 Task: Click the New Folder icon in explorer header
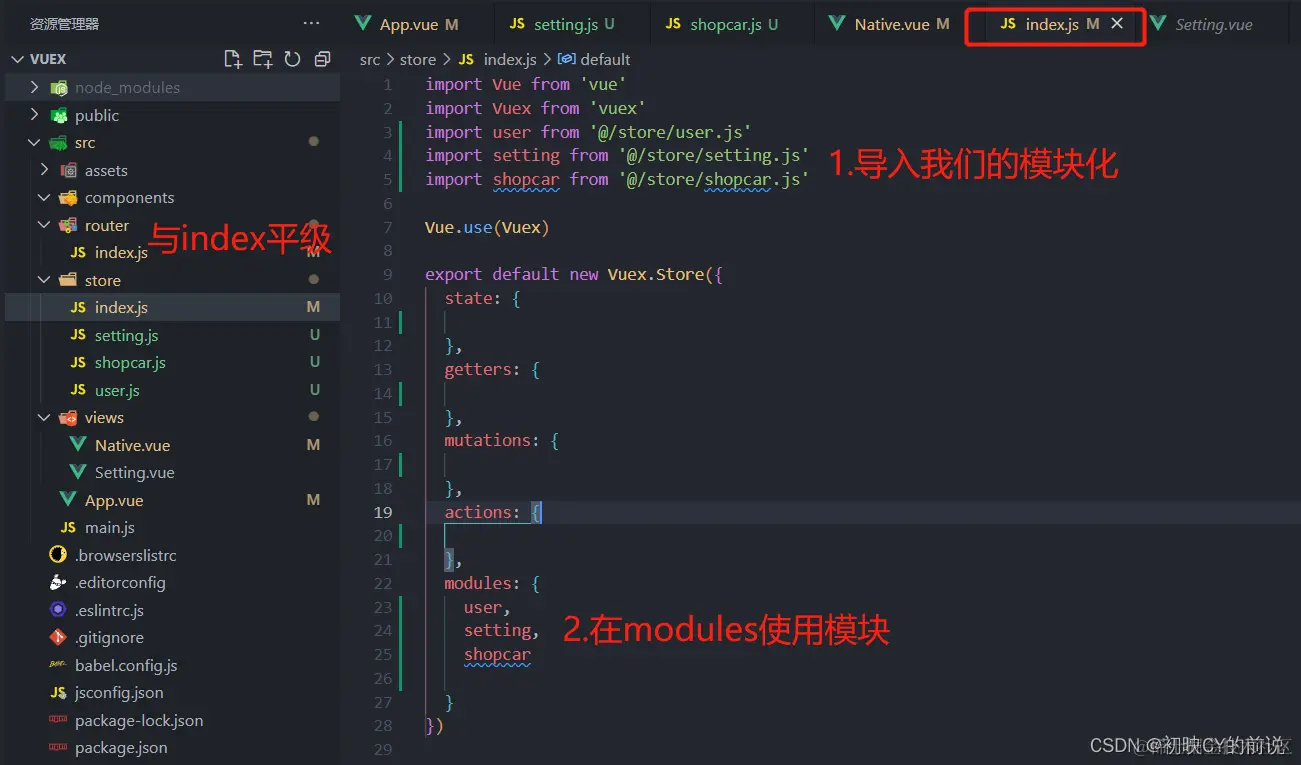pos(262,59)
